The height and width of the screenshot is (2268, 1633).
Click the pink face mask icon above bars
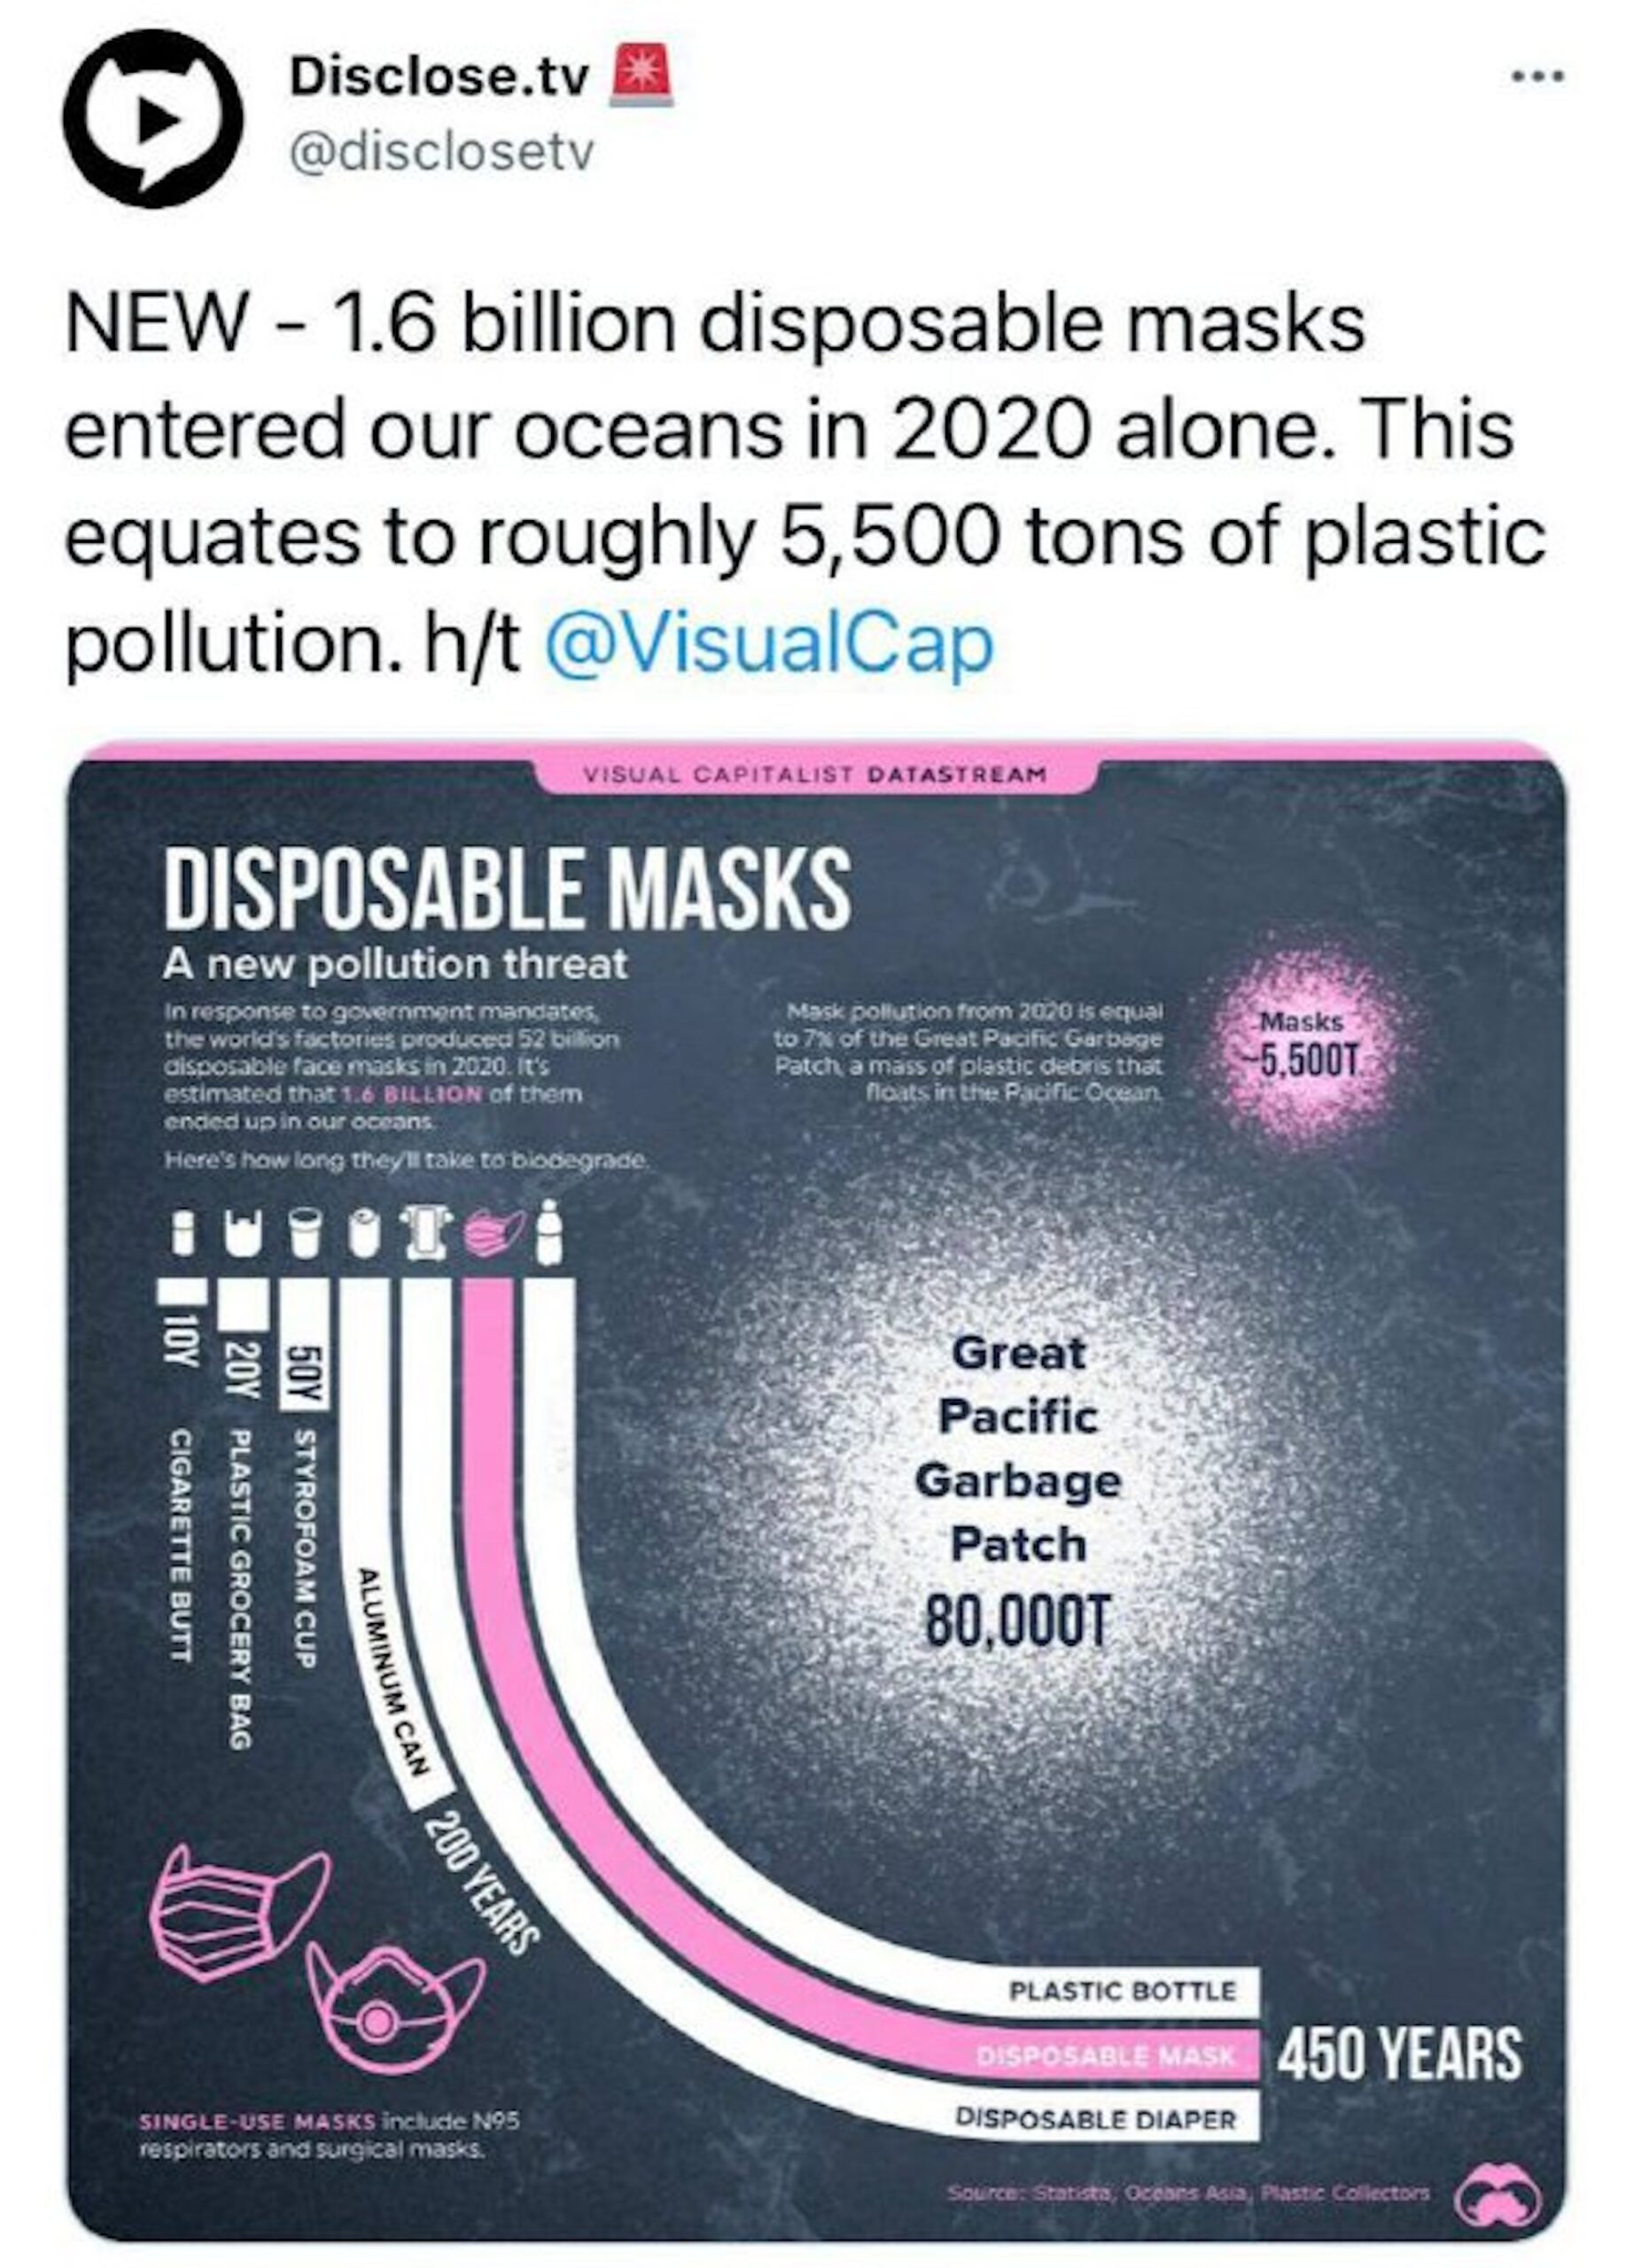[492, 1233]
